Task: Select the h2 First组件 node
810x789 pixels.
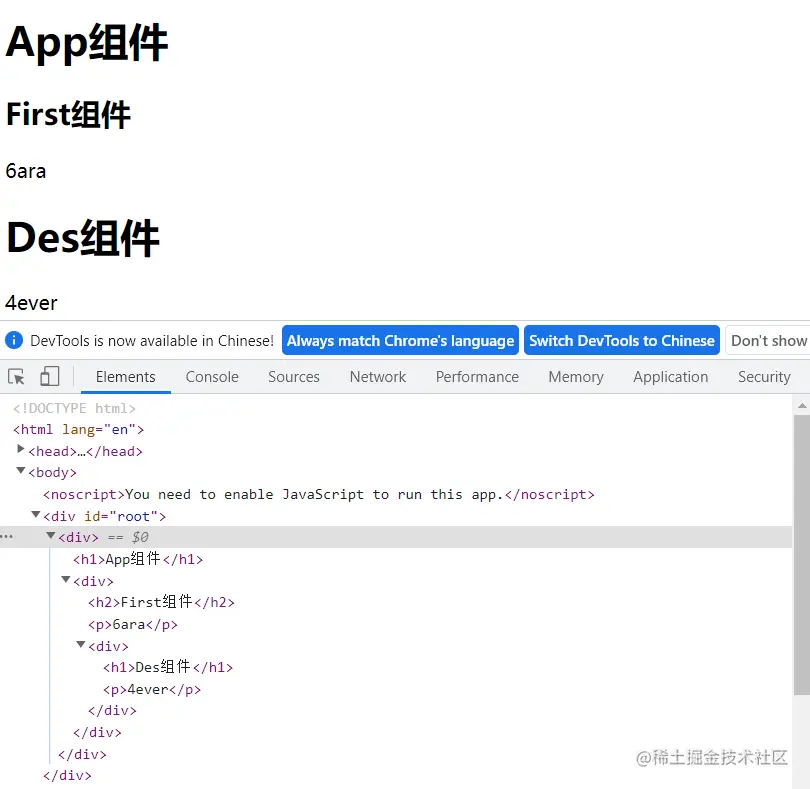Action: click(161, 602)
